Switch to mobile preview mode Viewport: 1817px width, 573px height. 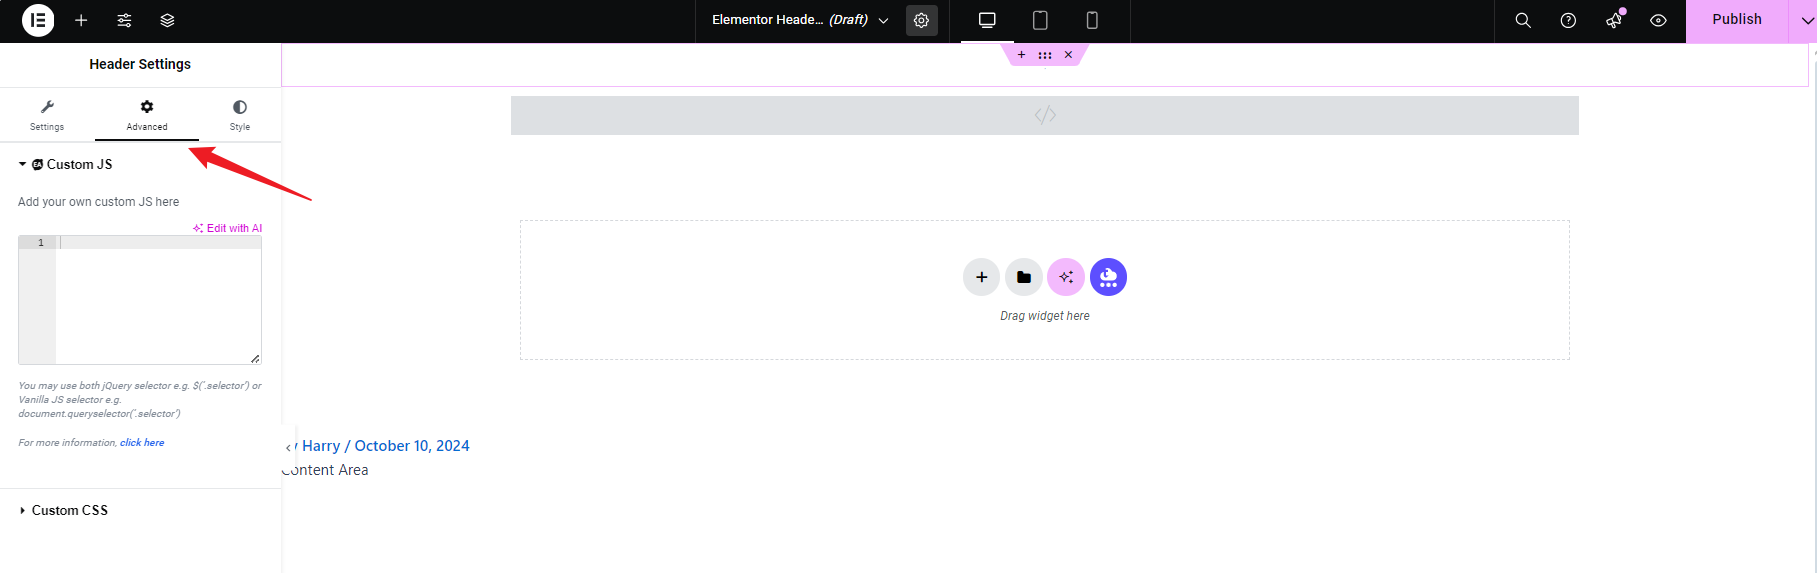[1092, 20]
